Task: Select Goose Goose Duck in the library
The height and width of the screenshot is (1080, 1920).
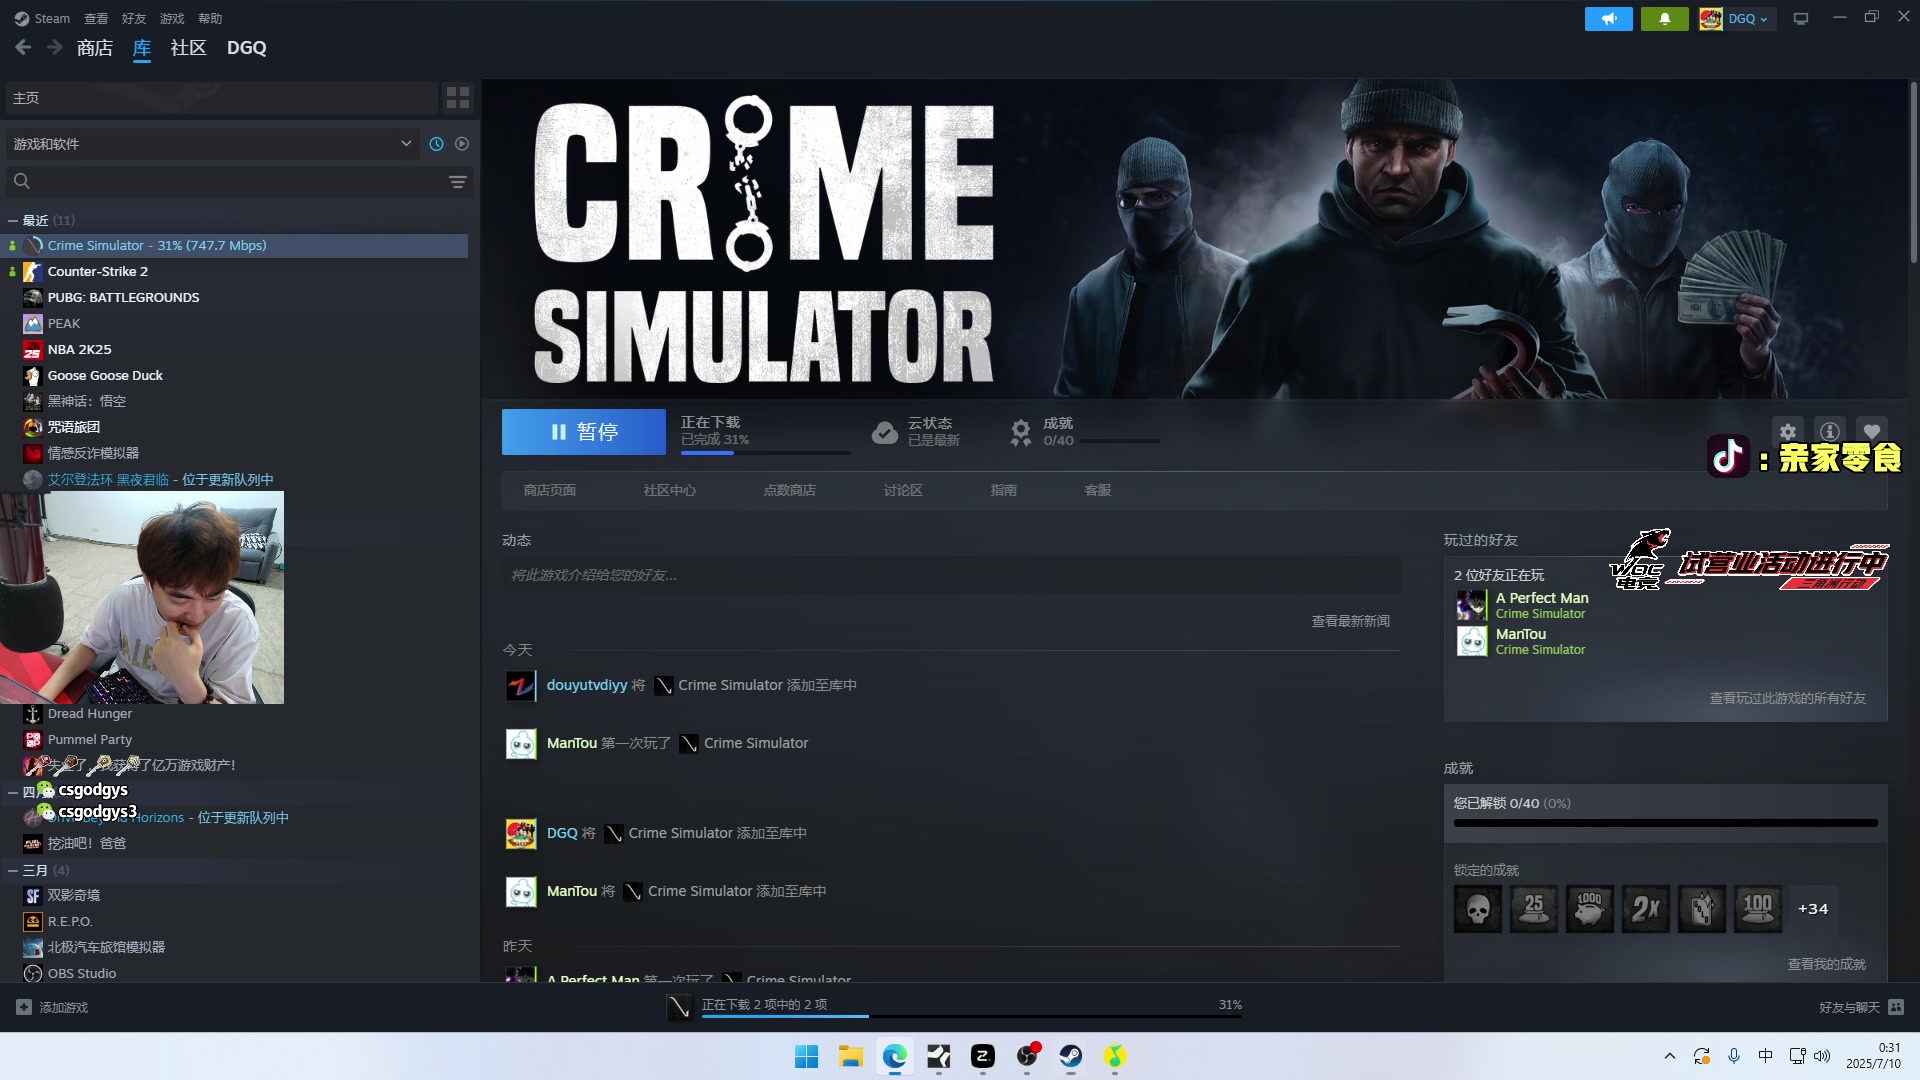Action: [105, 376]
